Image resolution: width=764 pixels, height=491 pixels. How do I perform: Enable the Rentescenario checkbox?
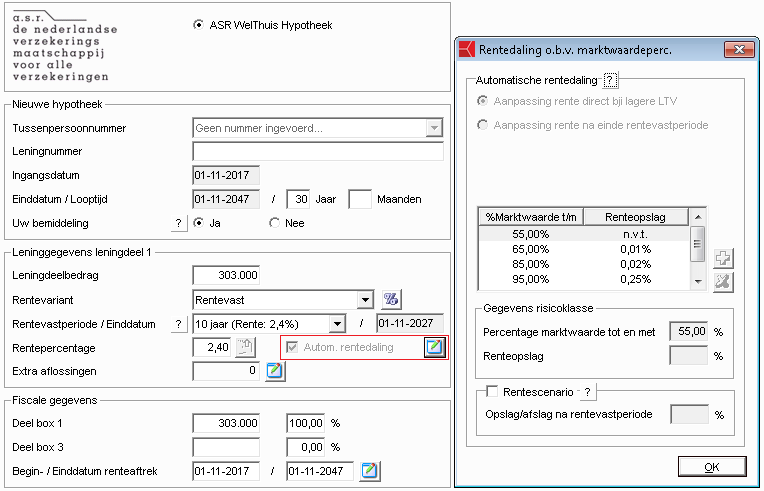(492, 391)
